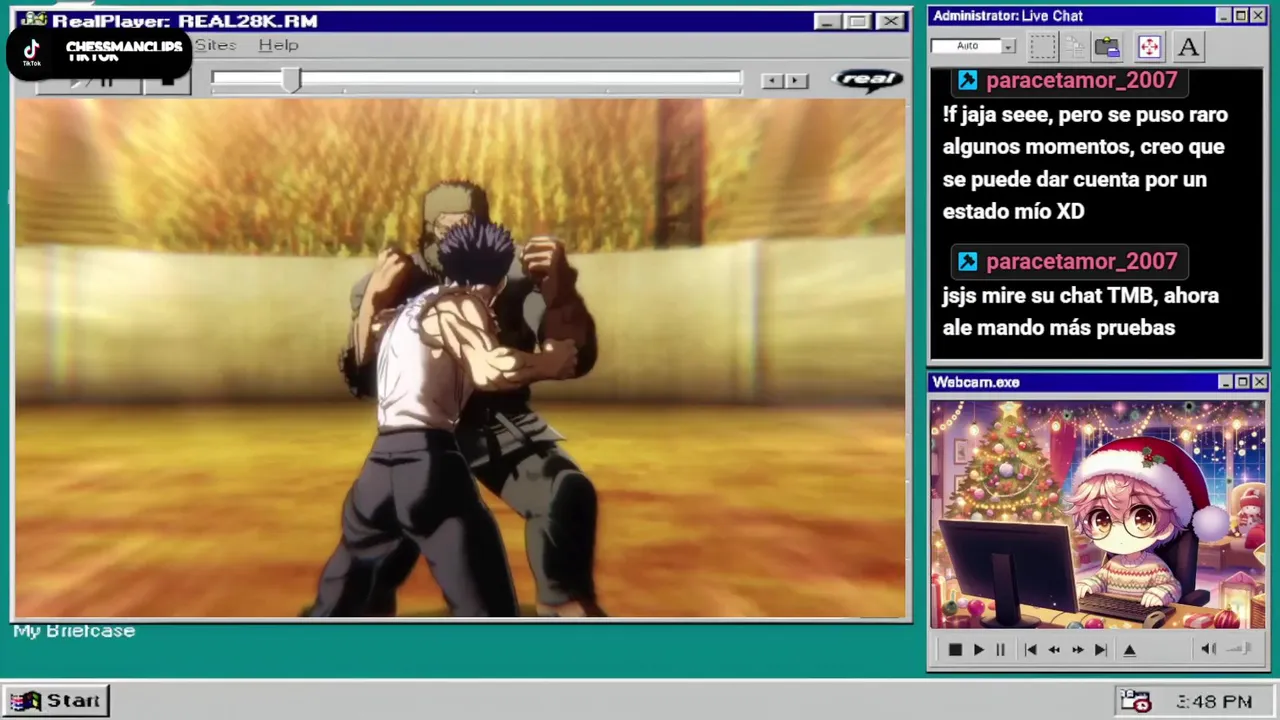
Task: Click moderator badge beside first paracetamor_2007
Action: (967, 80)
